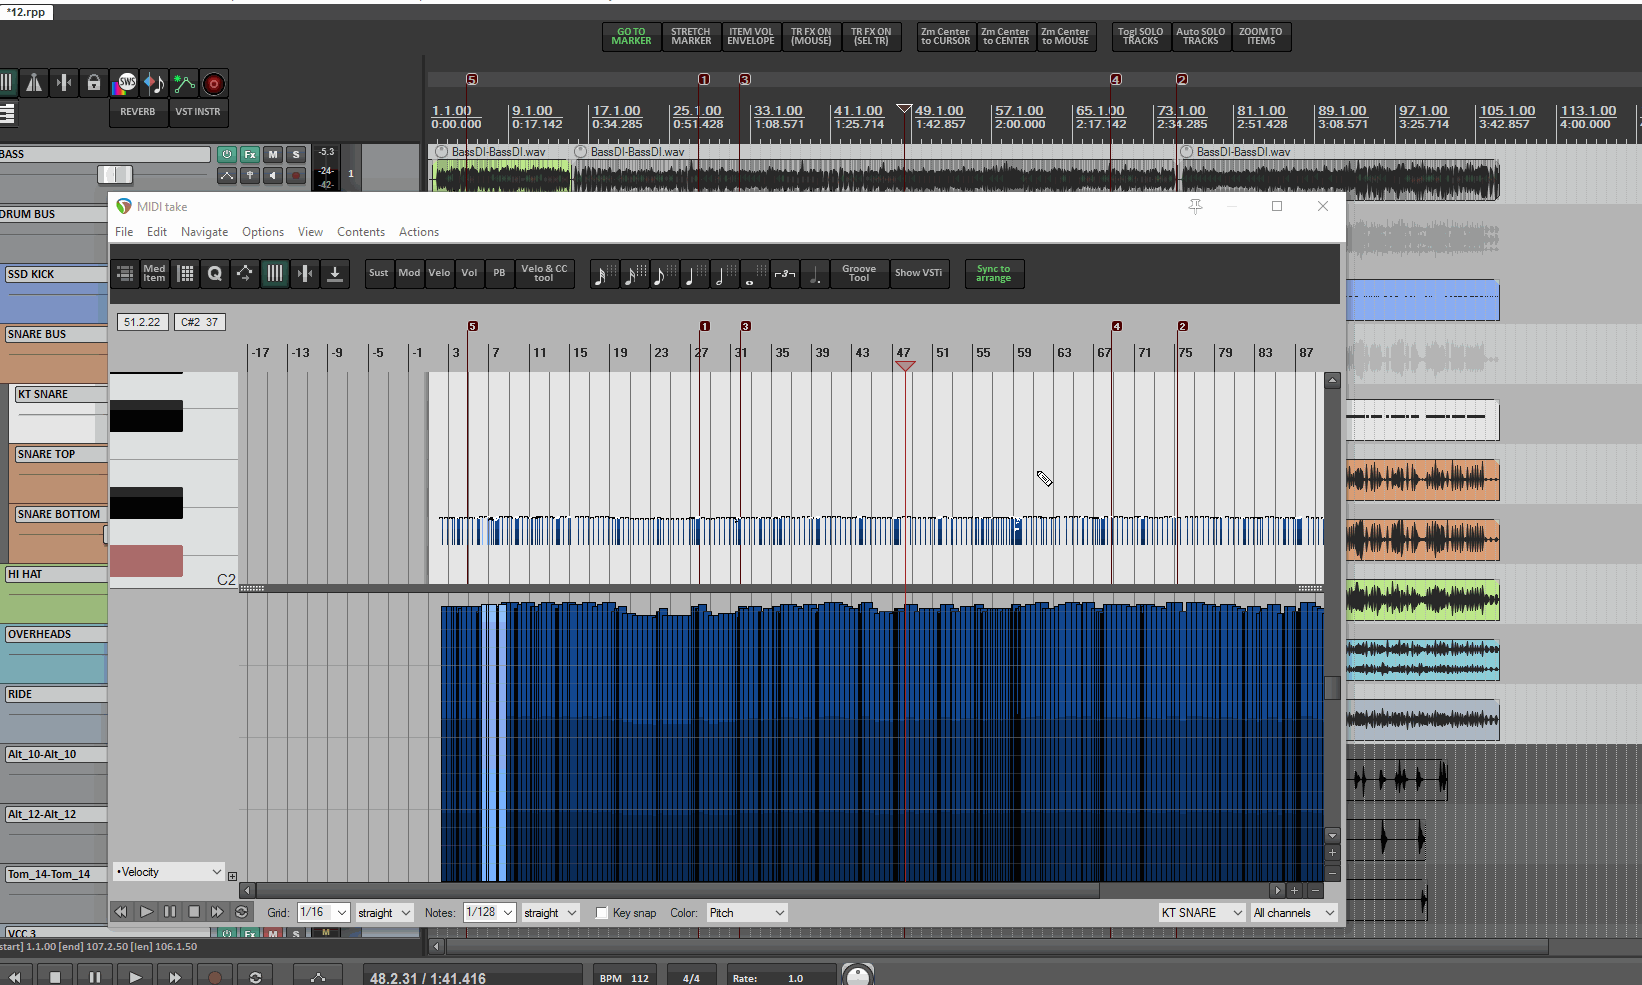Enable the Key snap checkbox
Screen dimensions: 1642x985
[602, 913]
